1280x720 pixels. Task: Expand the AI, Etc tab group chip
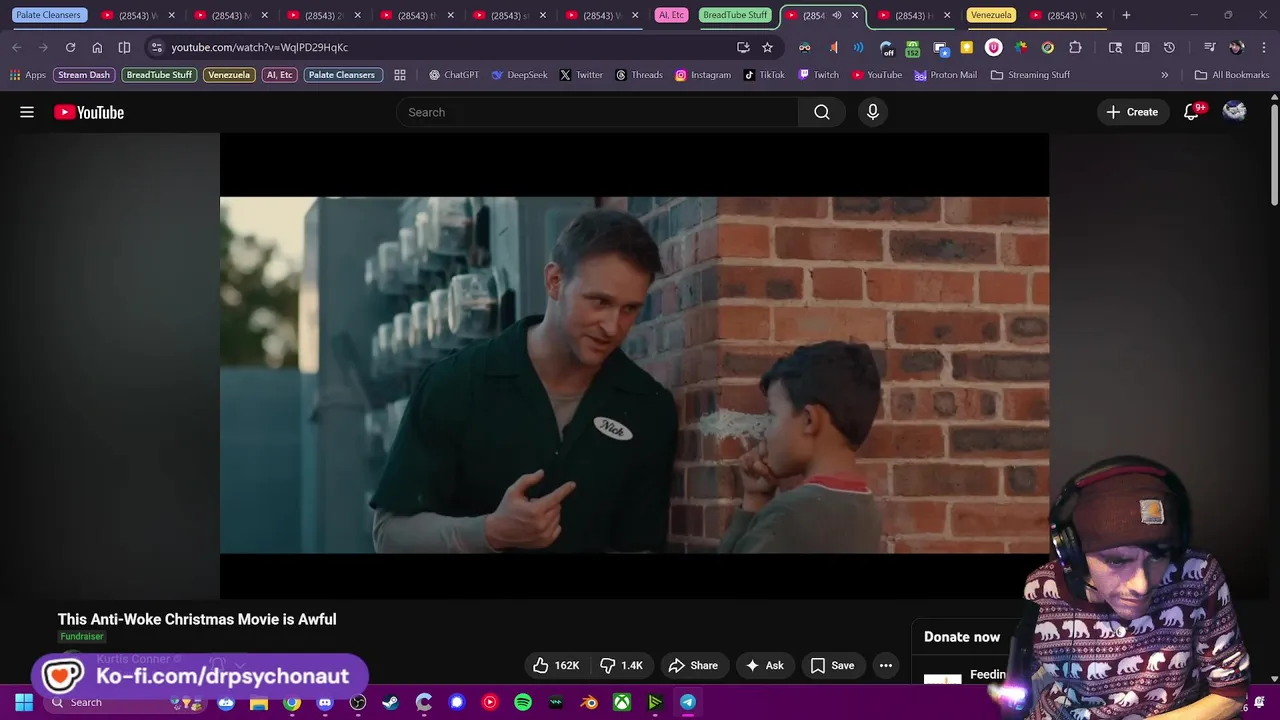[x=671, y=15]
